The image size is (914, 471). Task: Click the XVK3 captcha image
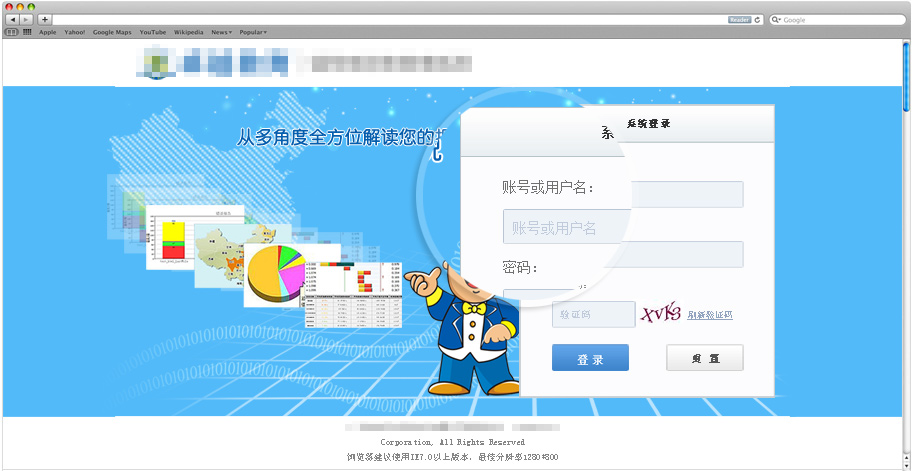pyautogui.click(x=660, y=314)
